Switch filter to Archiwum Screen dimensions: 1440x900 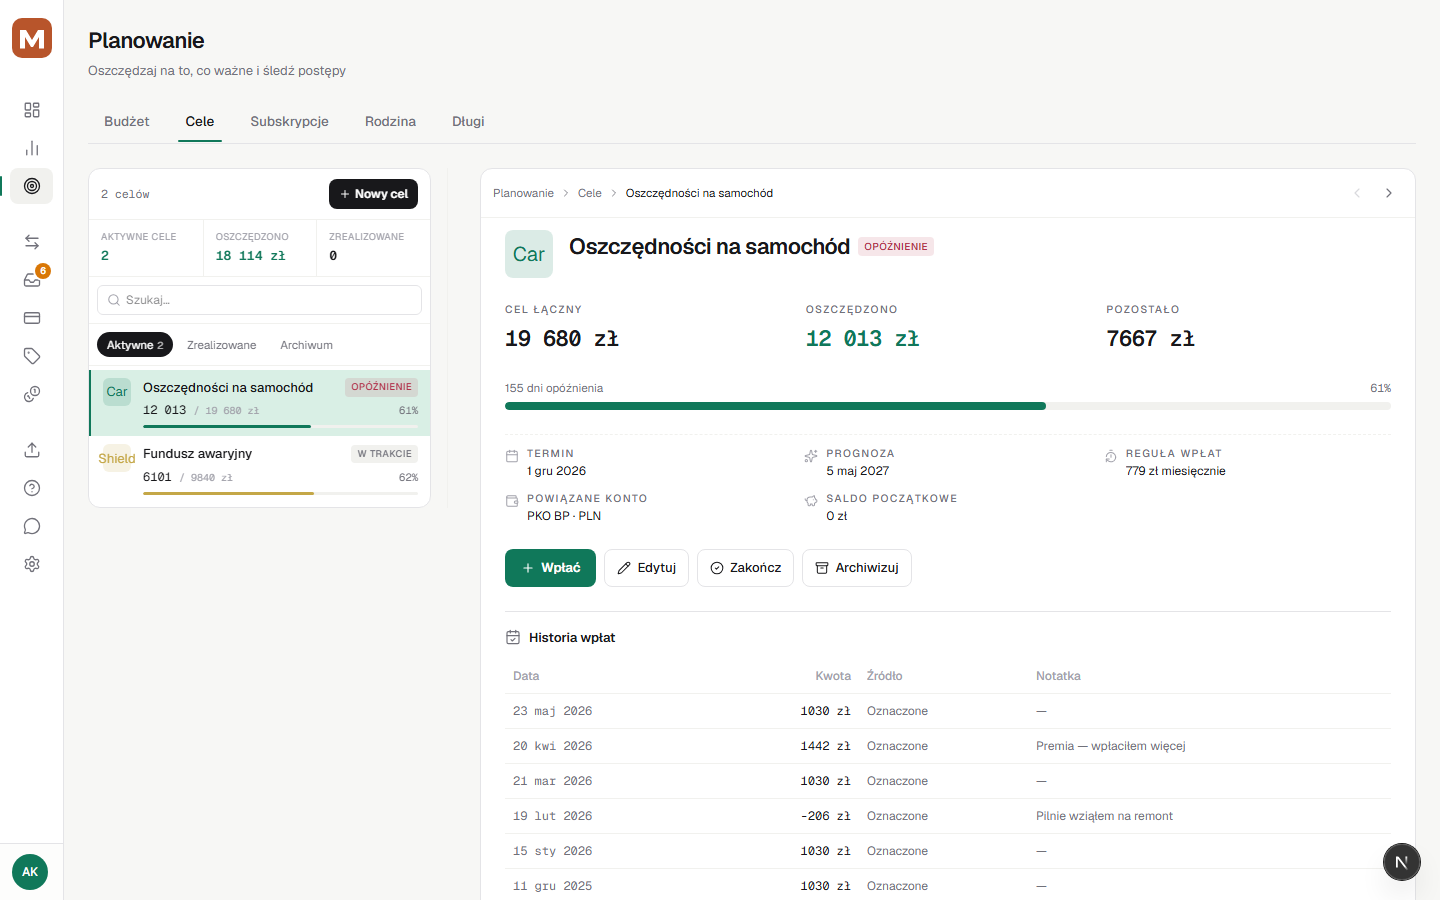tap(306, 345)
